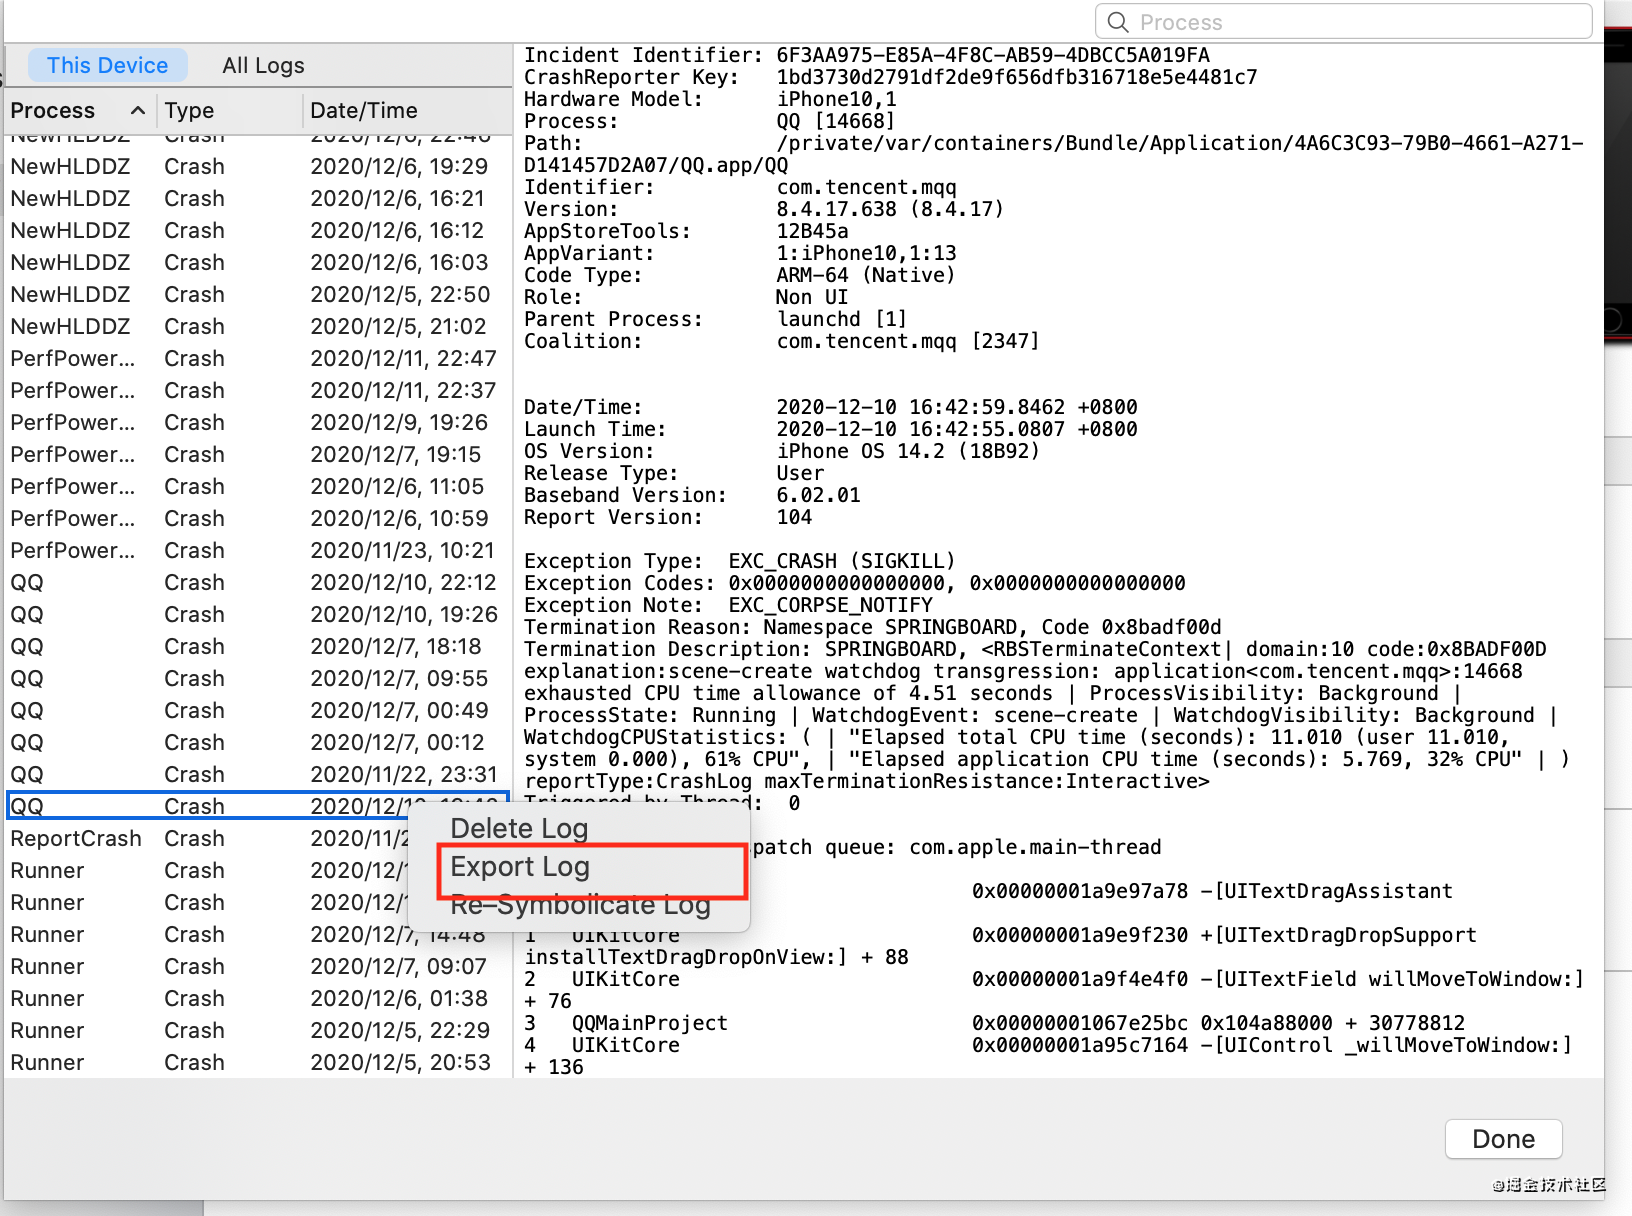Select QQ crash from 2020/12/10, 19:26
The image size is (1632, 1216).
pos(258,614)
